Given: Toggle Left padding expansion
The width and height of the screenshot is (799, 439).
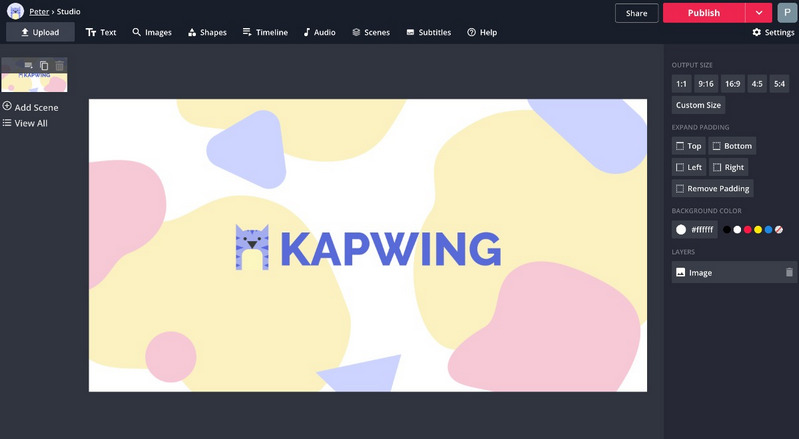Looking at the screenshot, I should pos(689,167).
